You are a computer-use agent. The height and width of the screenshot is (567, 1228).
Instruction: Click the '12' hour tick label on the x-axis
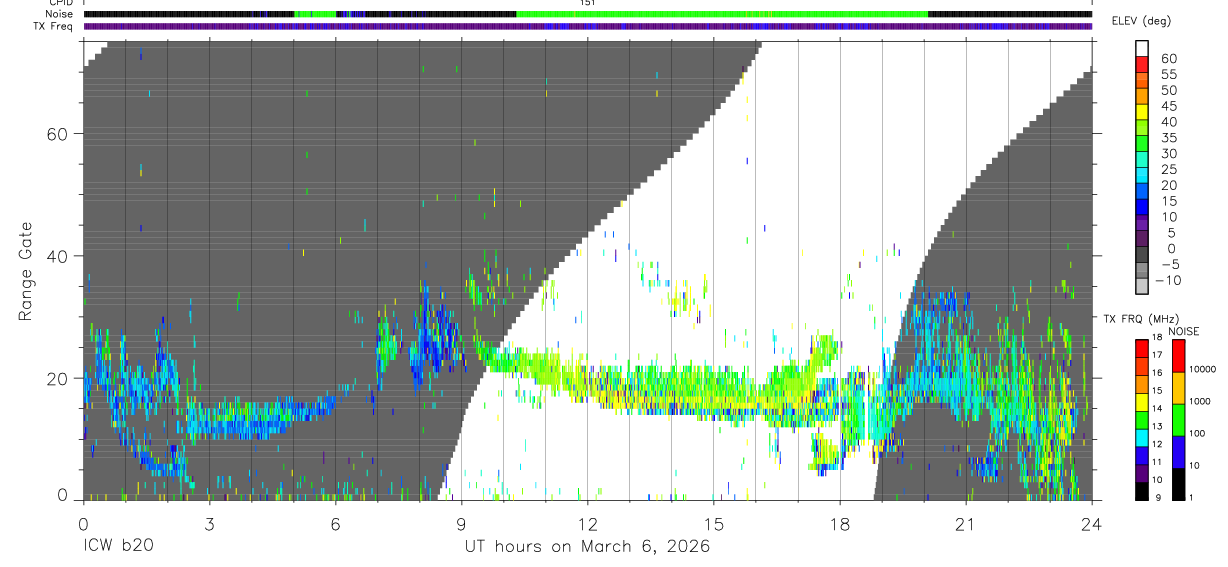pos(587,524)
